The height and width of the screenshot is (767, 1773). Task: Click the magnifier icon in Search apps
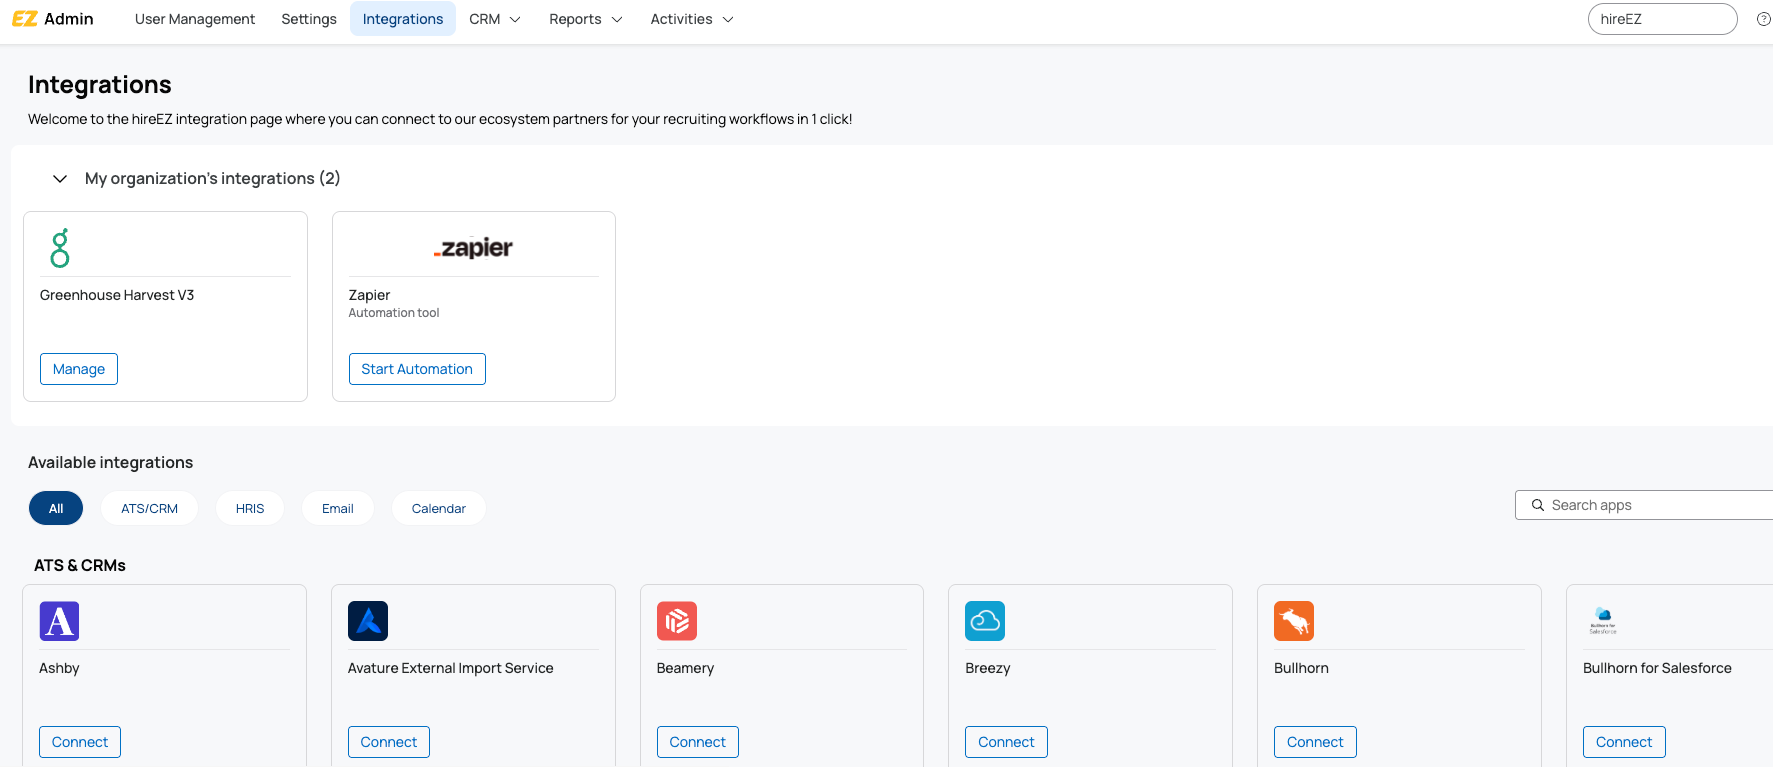tap(1538, 505)
